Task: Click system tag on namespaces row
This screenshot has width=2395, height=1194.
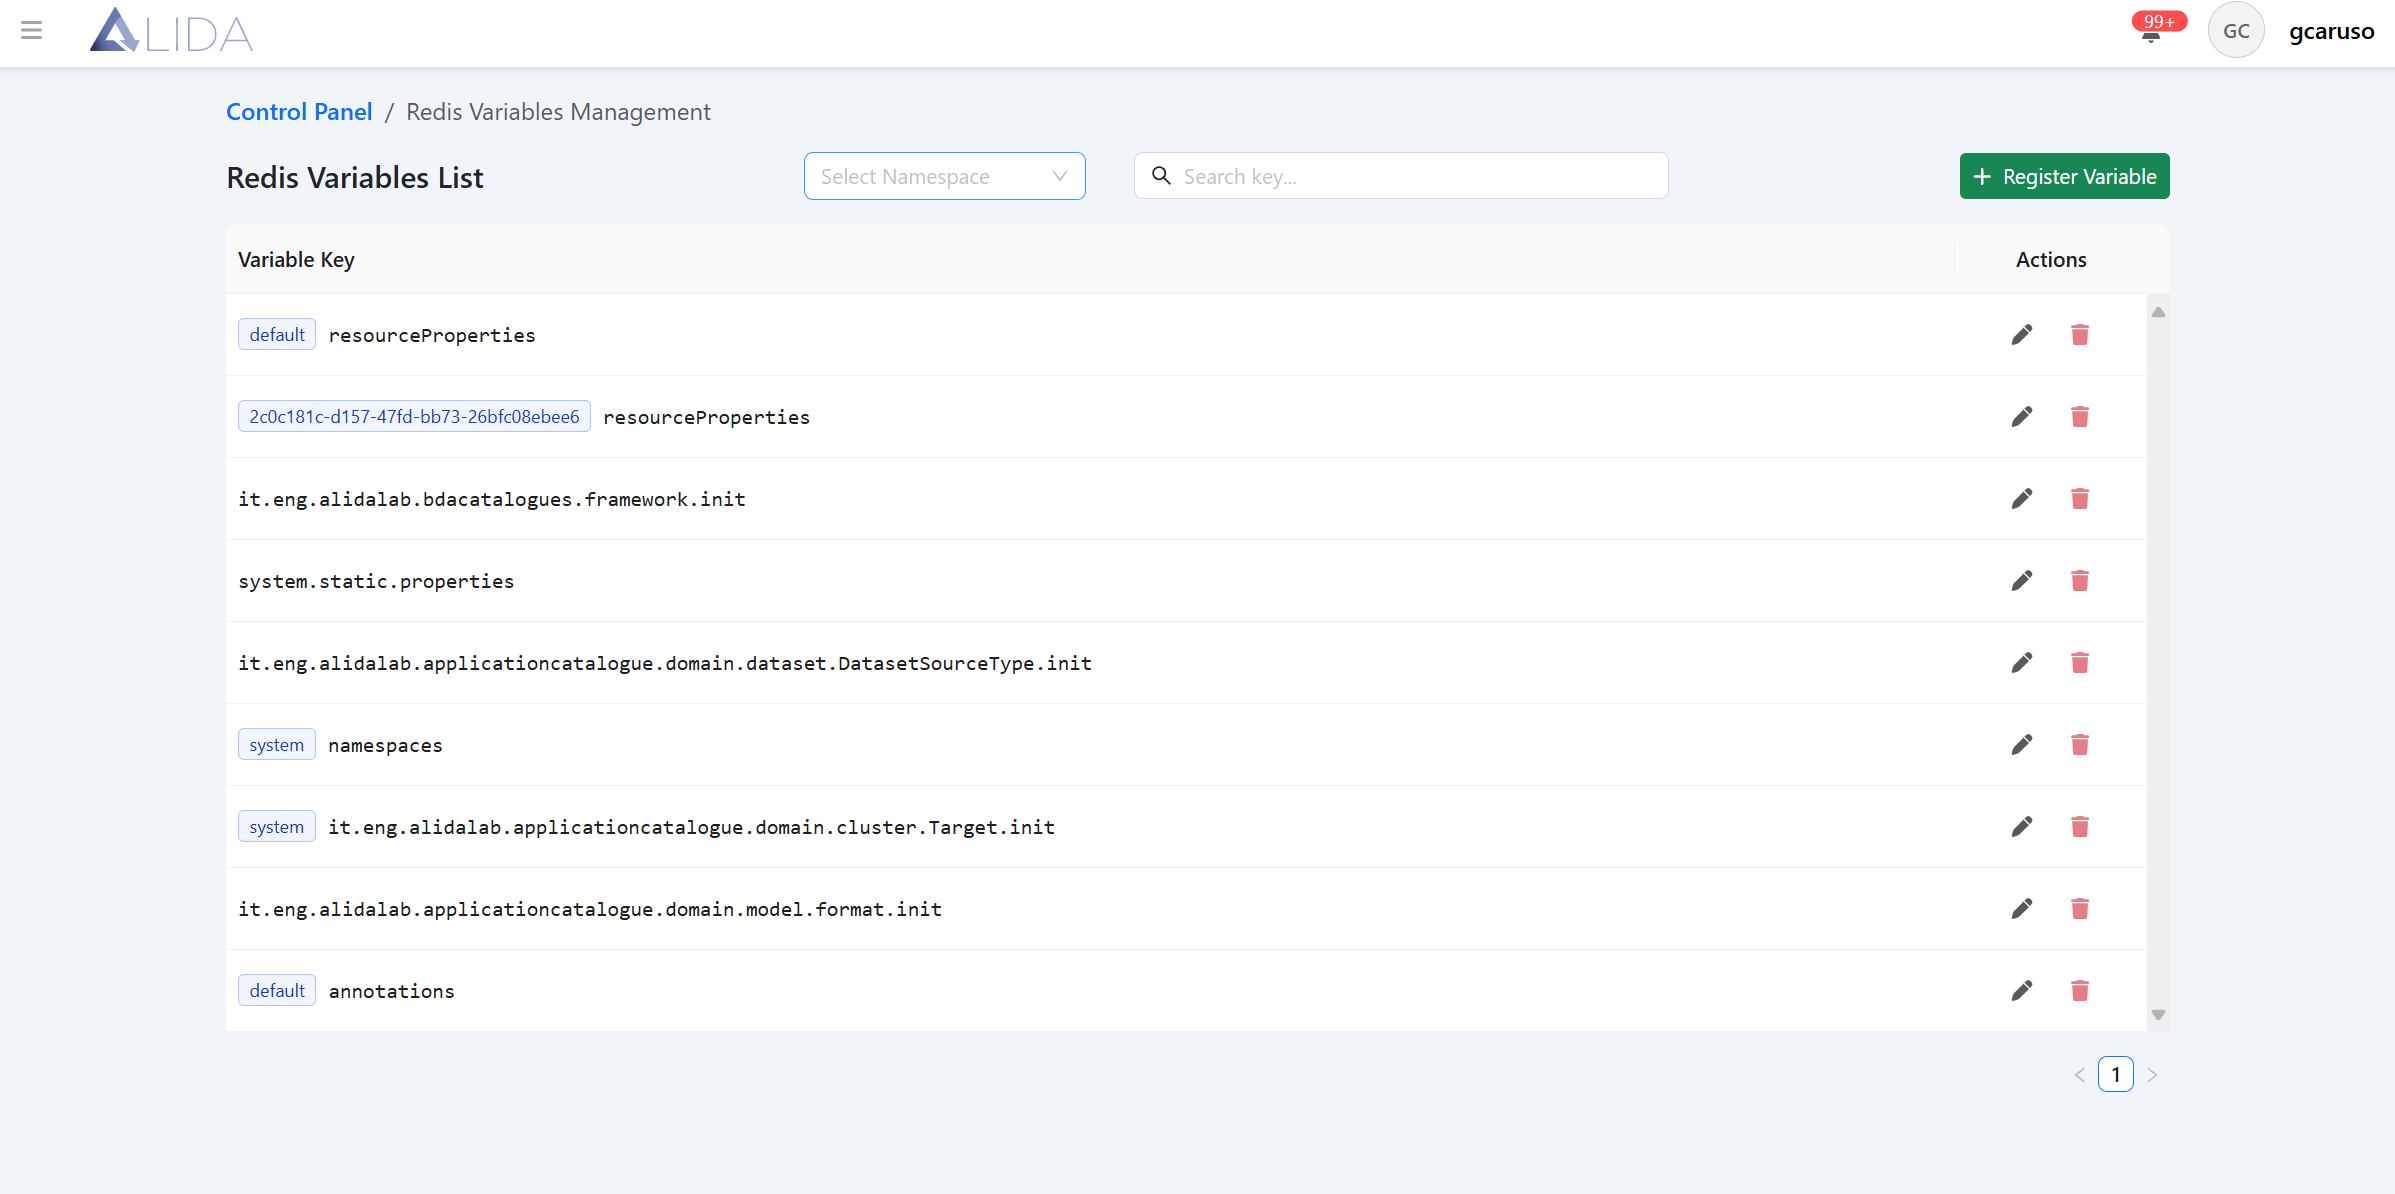Action: pyautogui.click(x=277, y=745)
